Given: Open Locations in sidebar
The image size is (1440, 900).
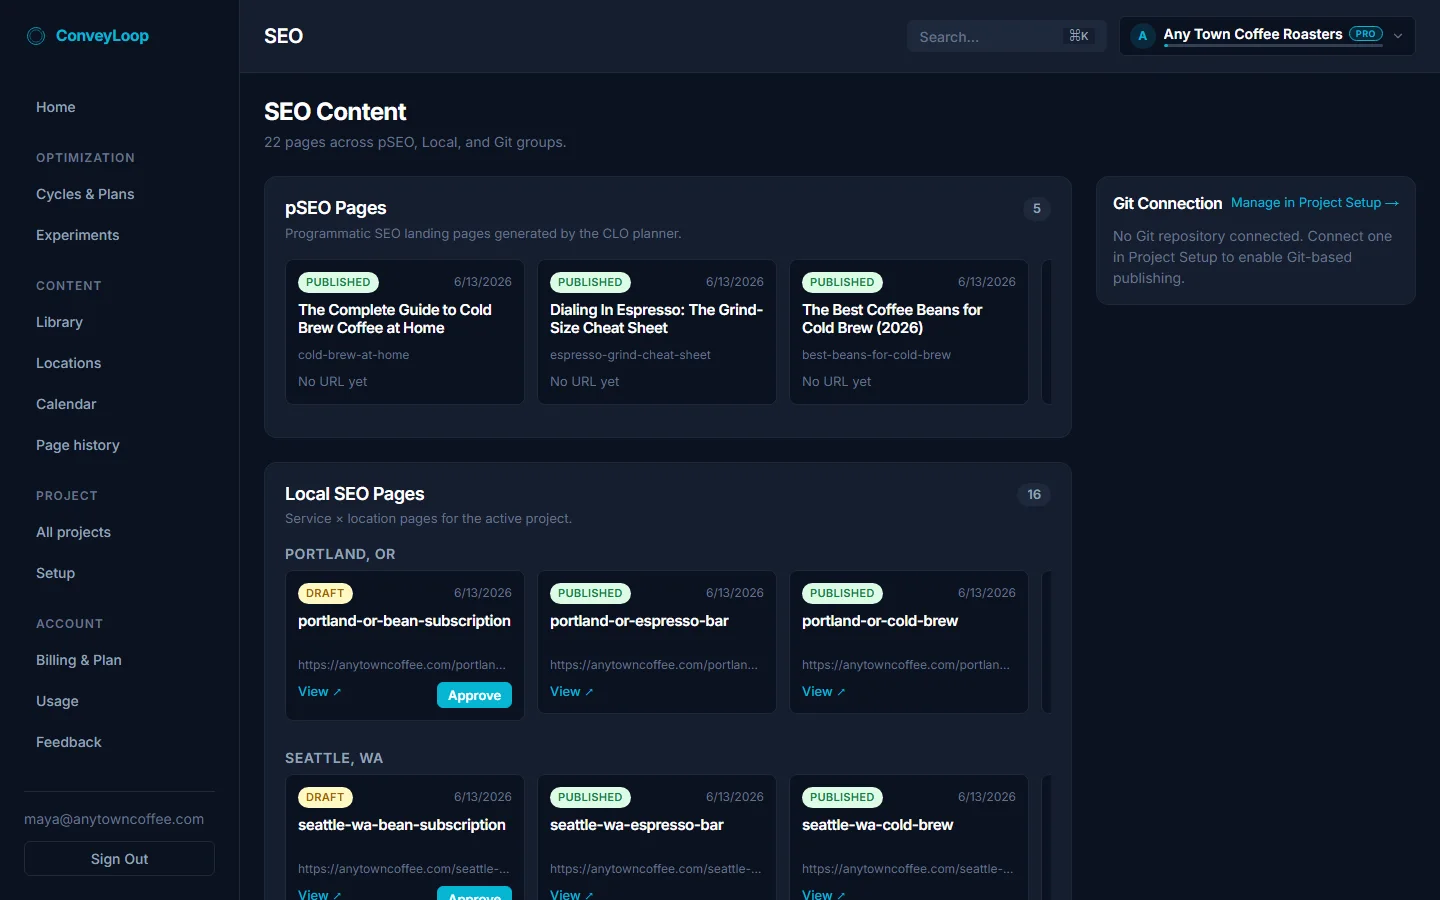Looking at the screenshot, I should pyautogui.click(x=69, y=363).
